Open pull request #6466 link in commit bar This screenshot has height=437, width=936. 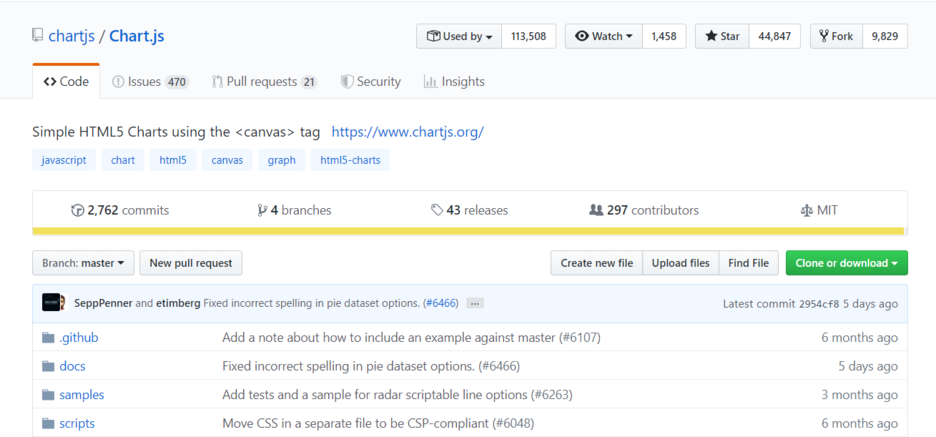(x=441, y=303)
